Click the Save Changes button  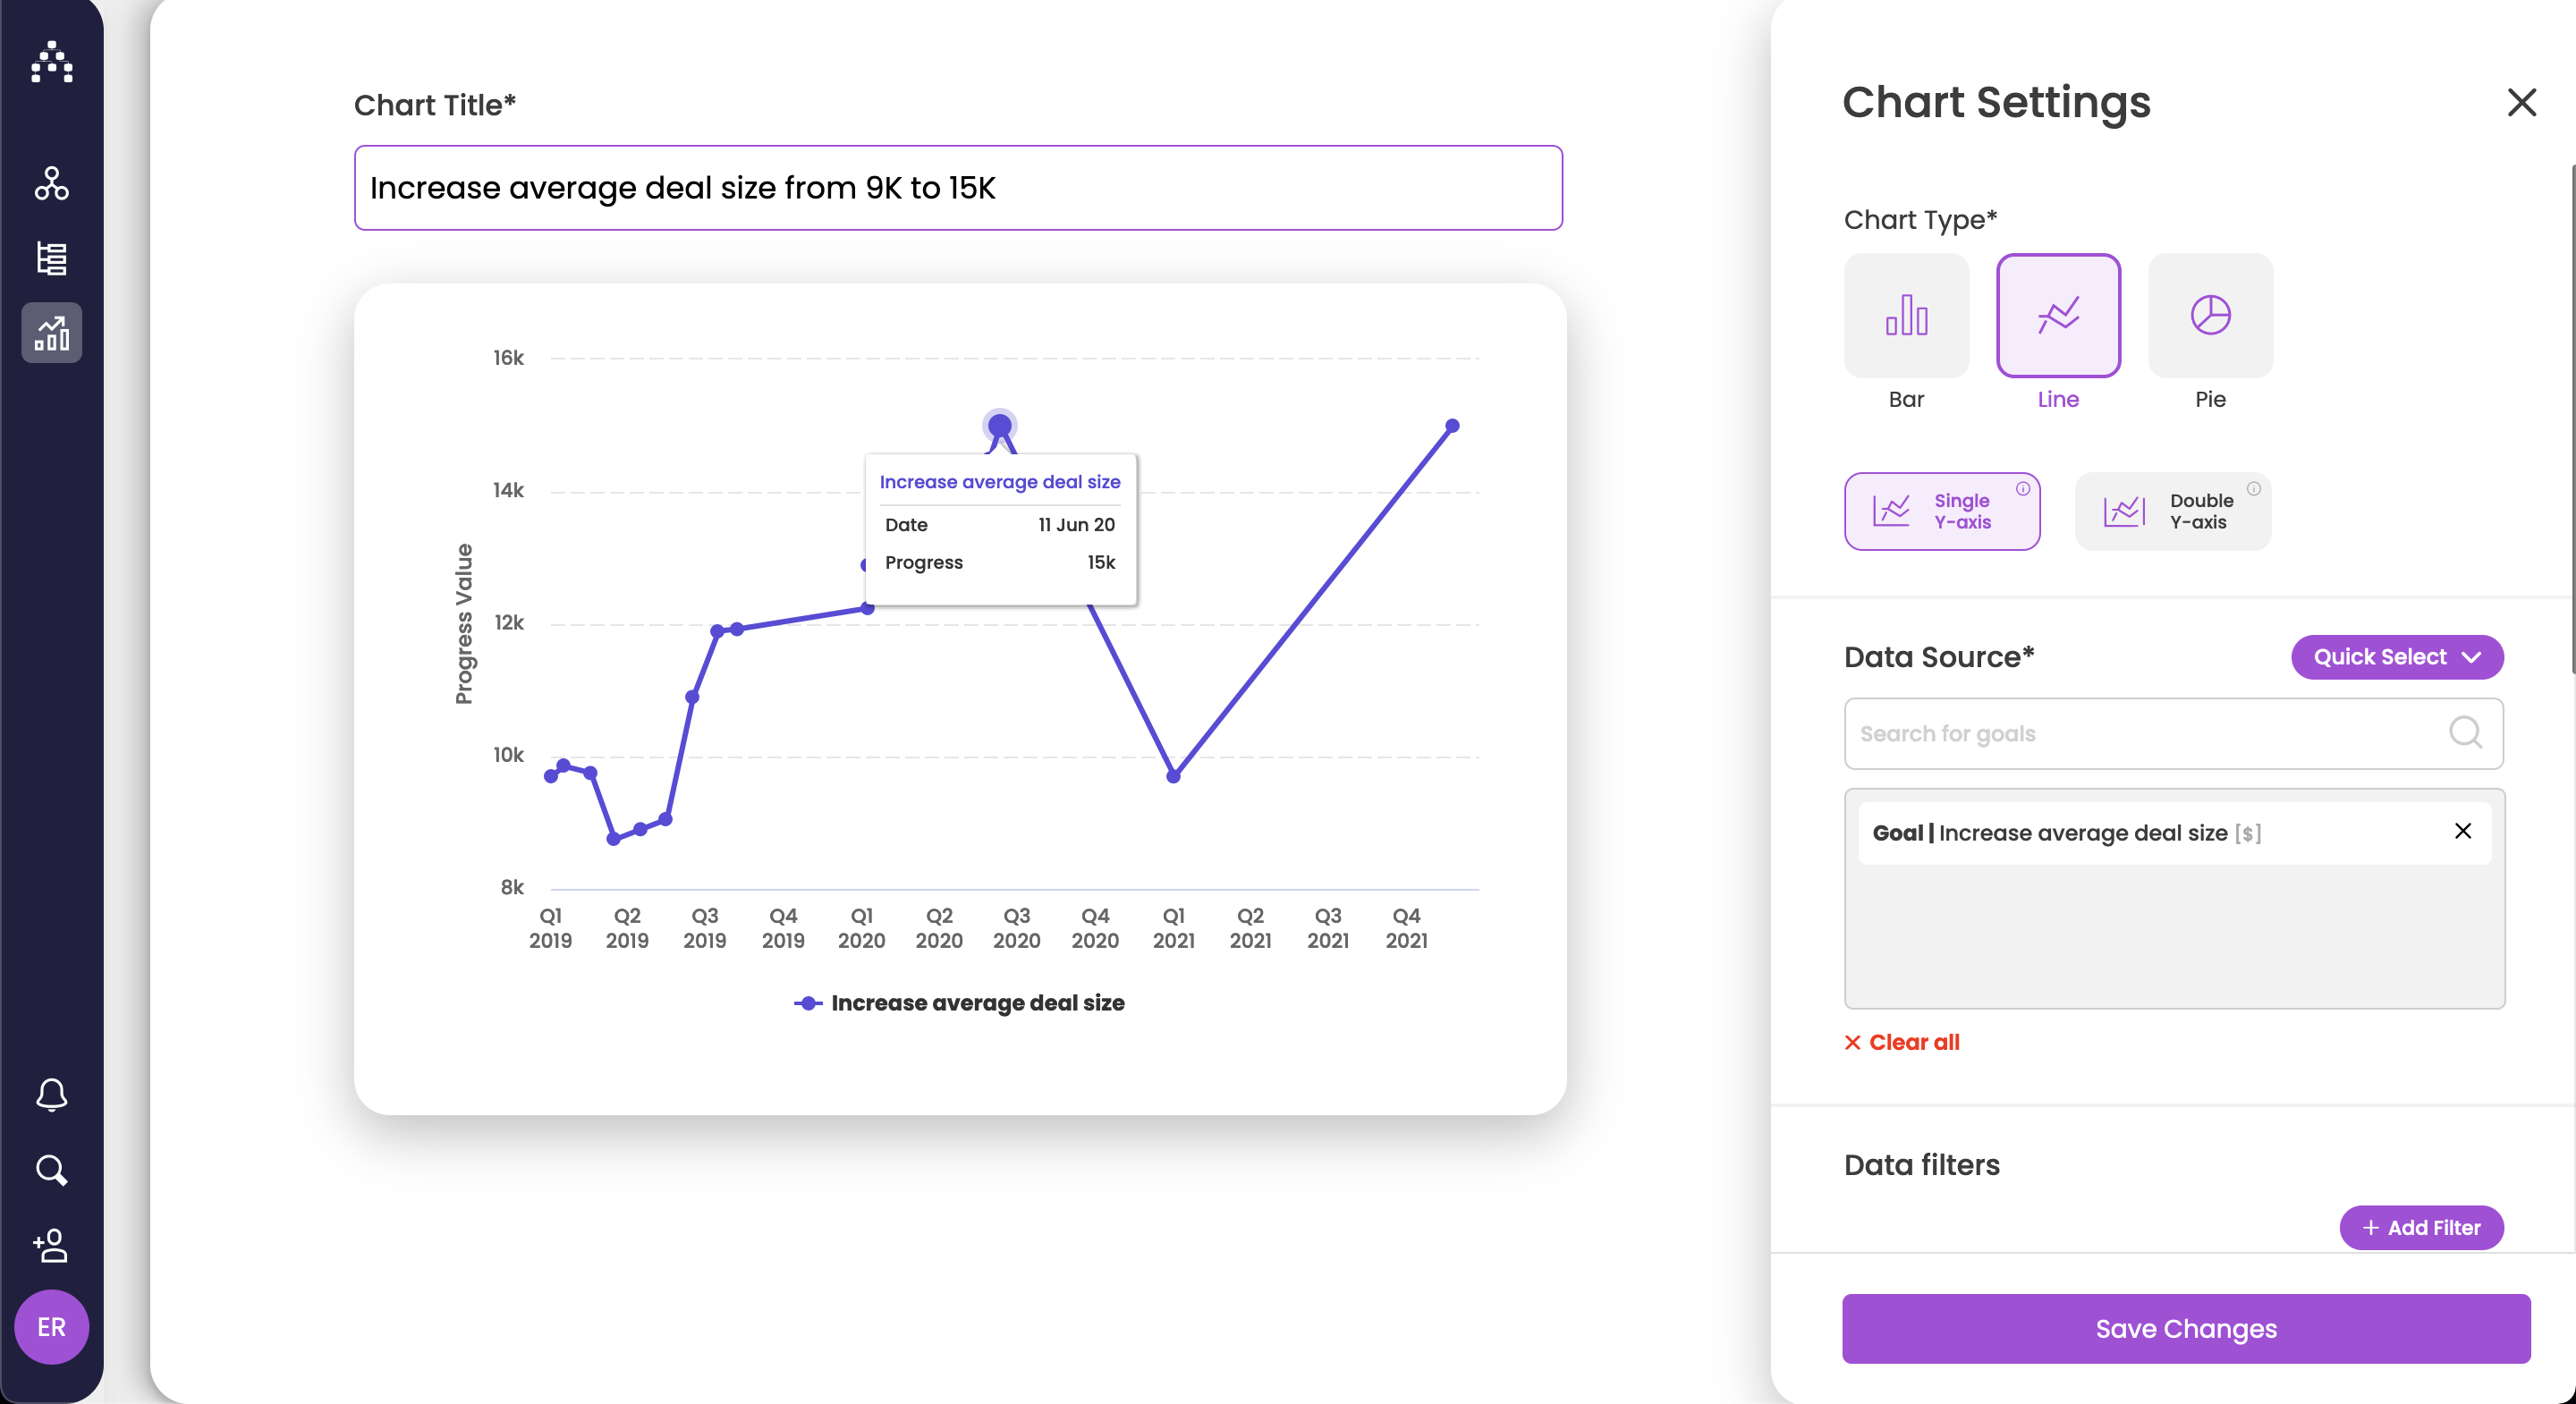[2185, 1328]
